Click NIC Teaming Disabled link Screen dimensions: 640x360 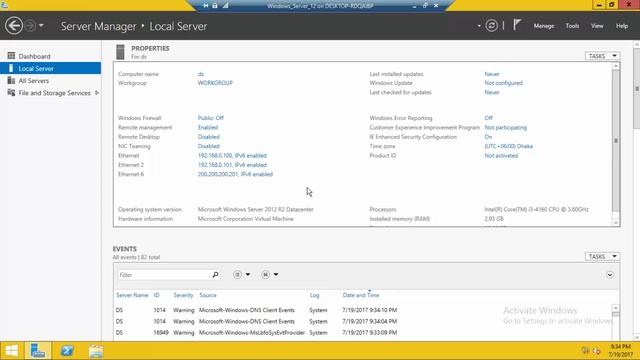tap(209, 146)
